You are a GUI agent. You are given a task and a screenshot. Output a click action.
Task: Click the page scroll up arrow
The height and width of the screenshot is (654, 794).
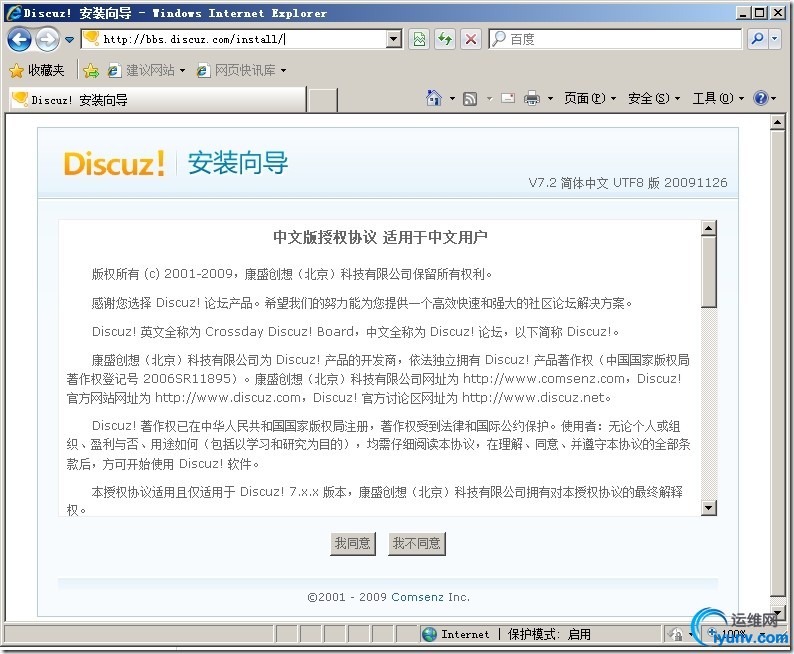pyautogui.click(x=777, y=122)
